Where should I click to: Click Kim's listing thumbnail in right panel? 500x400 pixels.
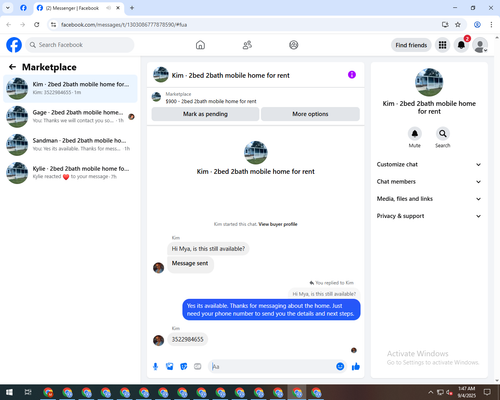click(x=429, y=82)
